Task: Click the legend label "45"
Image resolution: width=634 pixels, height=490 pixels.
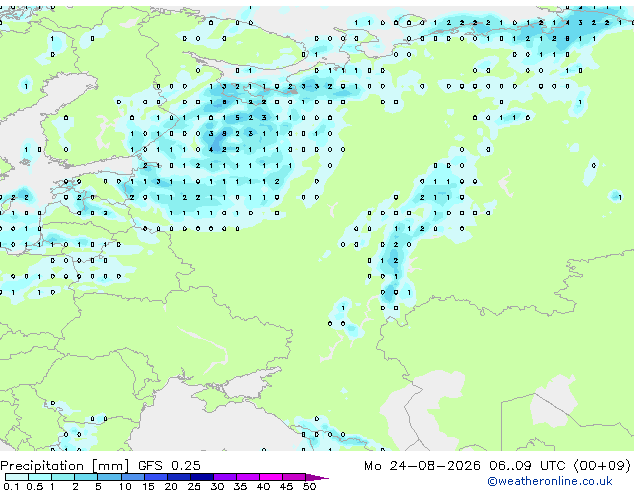Action: pos(287,486)
